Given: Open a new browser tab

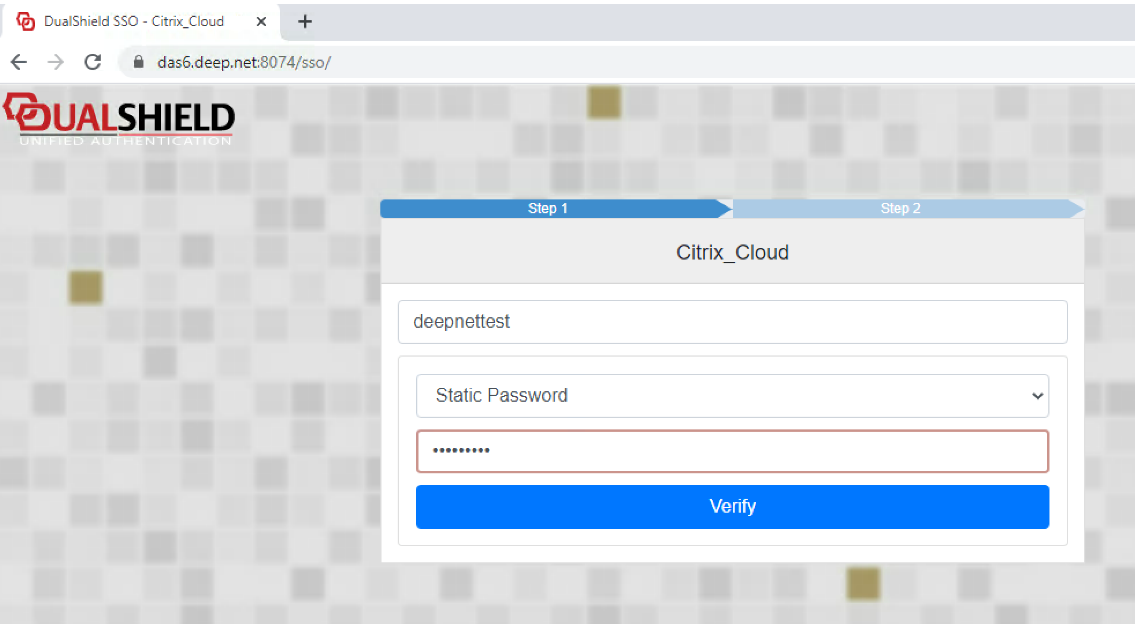Looking at the screenshot, I should (306, 21).
